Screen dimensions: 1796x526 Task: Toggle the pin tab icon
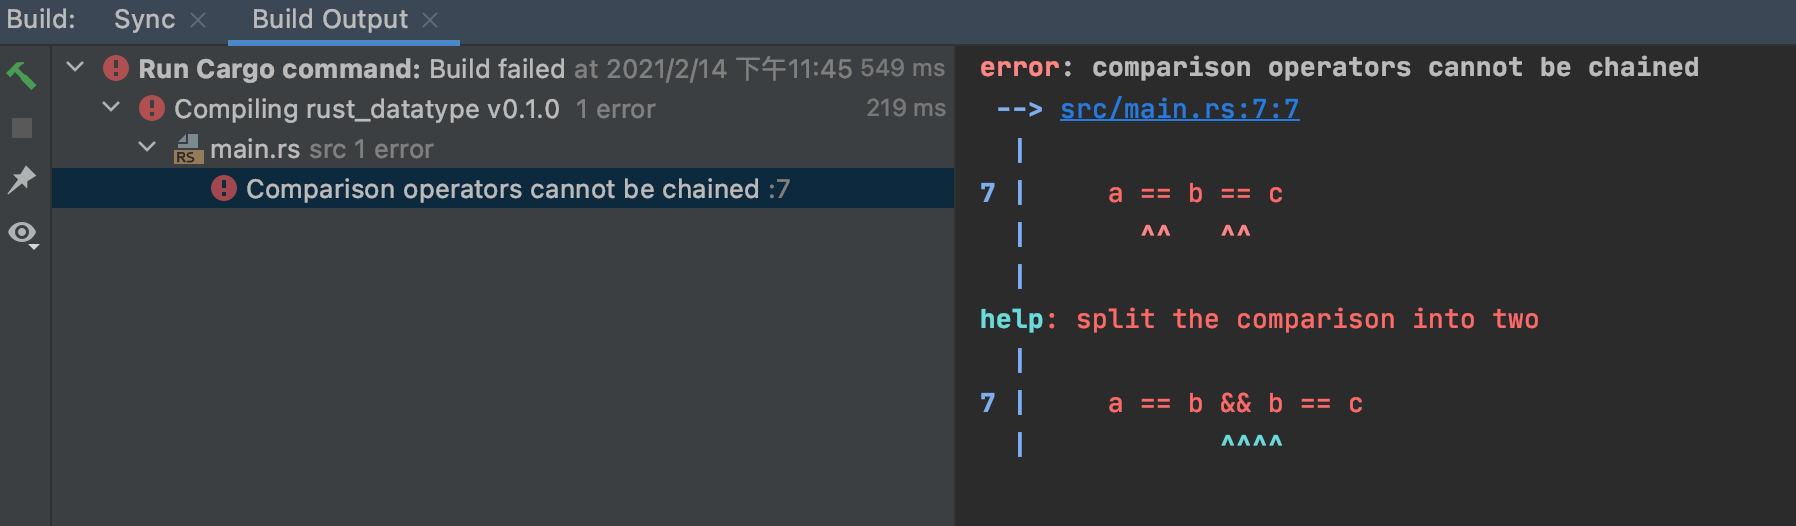(21, 180)
